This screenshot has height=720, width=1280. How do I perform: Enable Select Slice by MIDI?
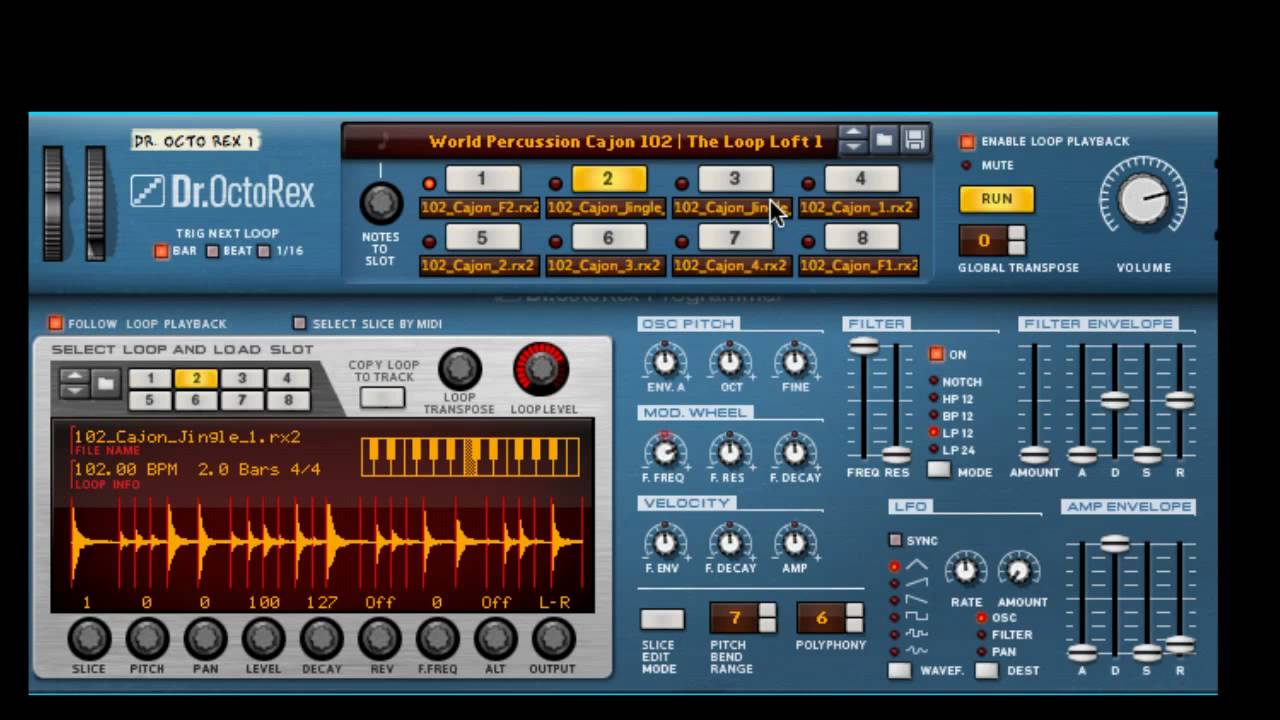tap(299, 323)
